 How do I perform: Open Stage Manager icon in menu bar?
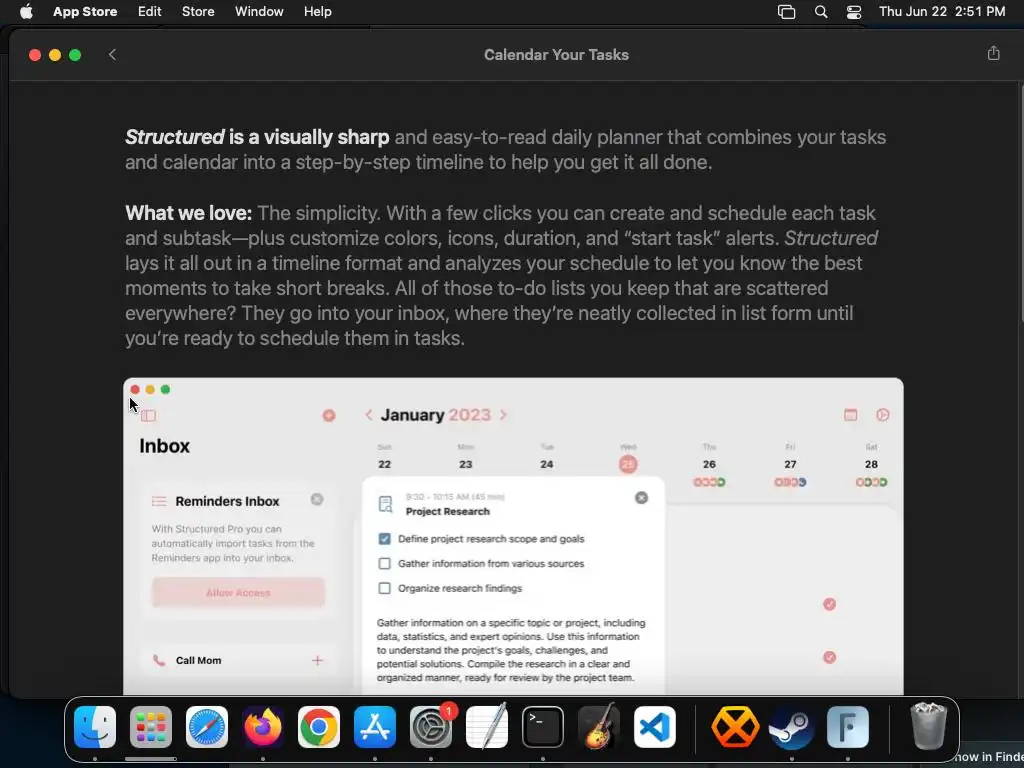click(x=786, y=12)
